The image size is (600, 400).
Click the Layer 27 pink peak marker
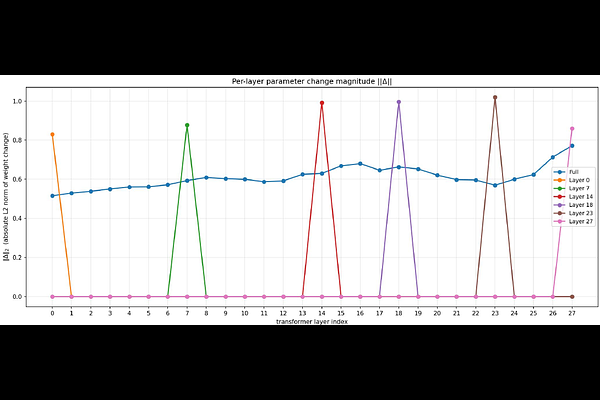572,129
